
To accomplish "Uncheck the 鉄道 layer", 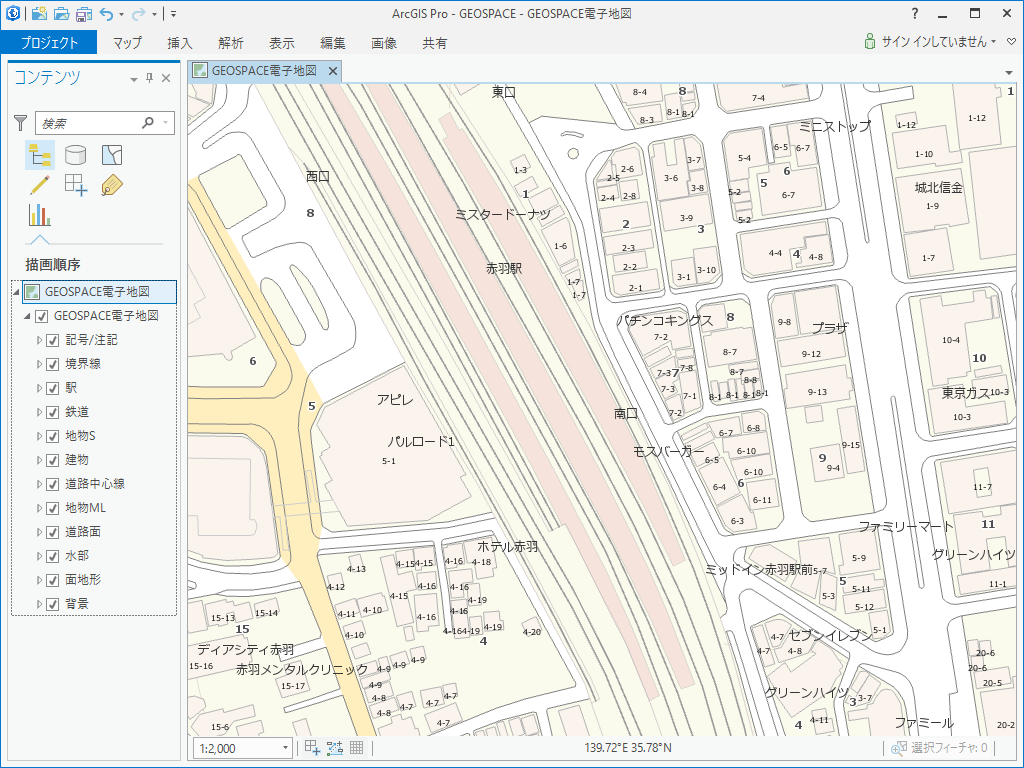I will [x=53, y=413].
